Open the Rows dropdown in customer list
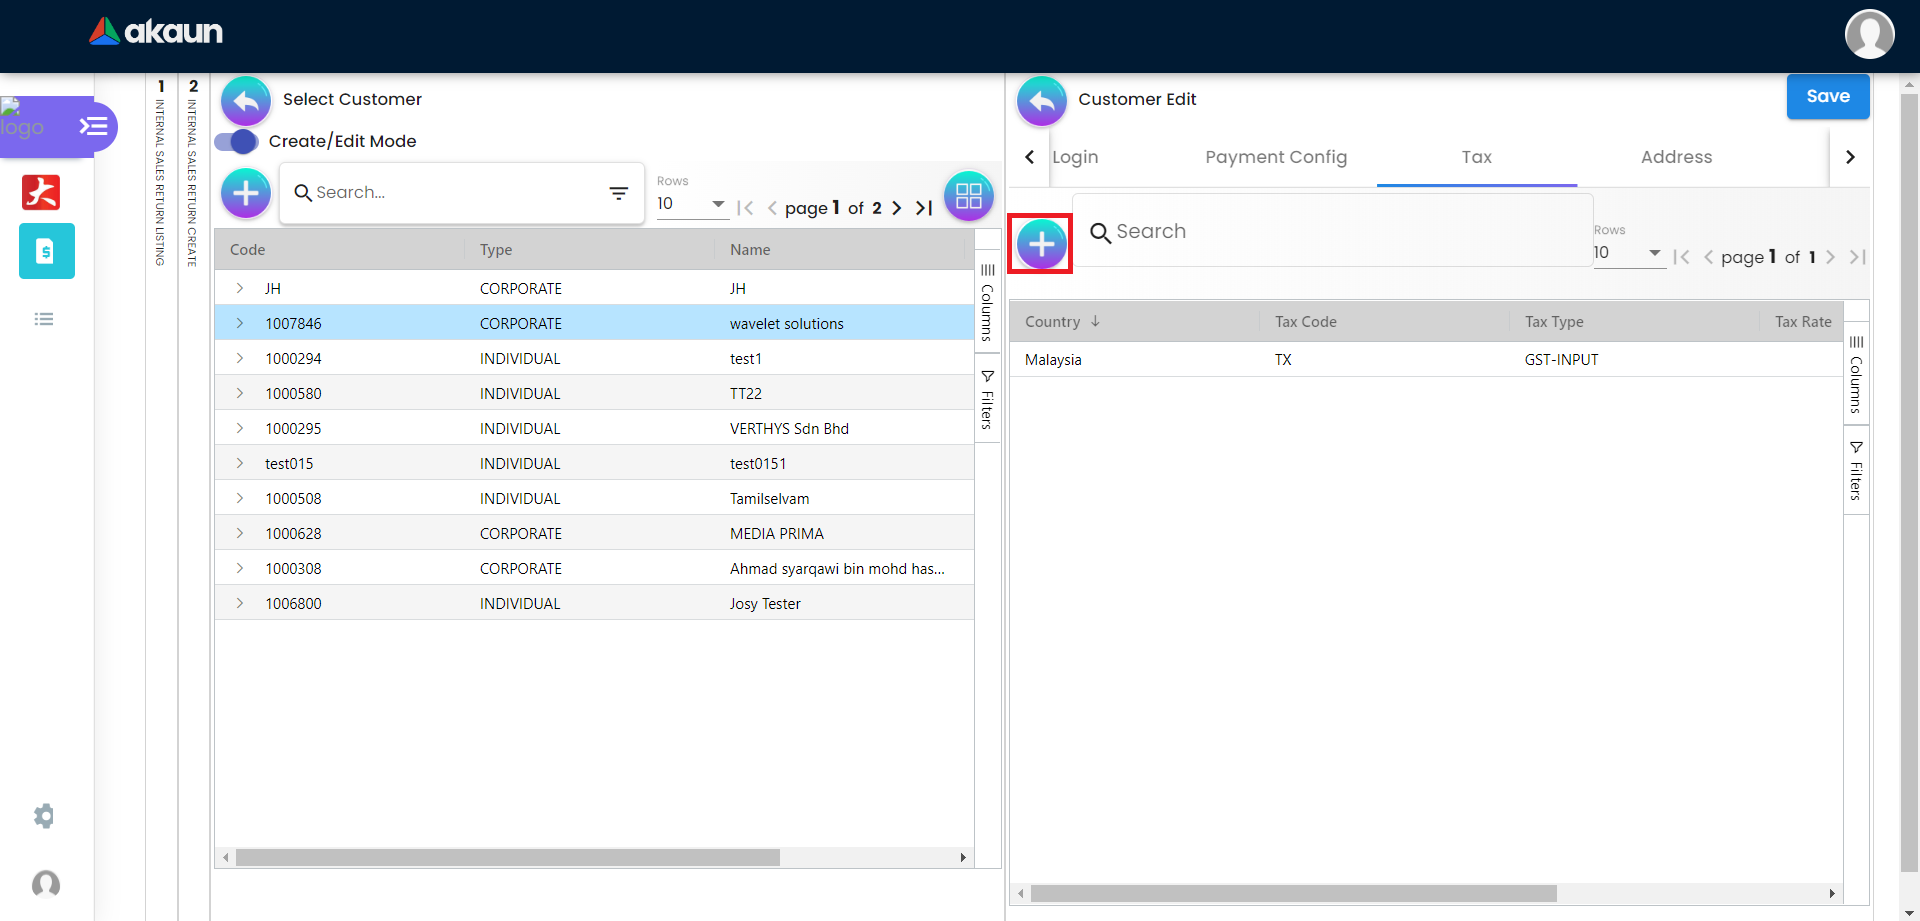The image size is (1920, 921). (691, 204)
